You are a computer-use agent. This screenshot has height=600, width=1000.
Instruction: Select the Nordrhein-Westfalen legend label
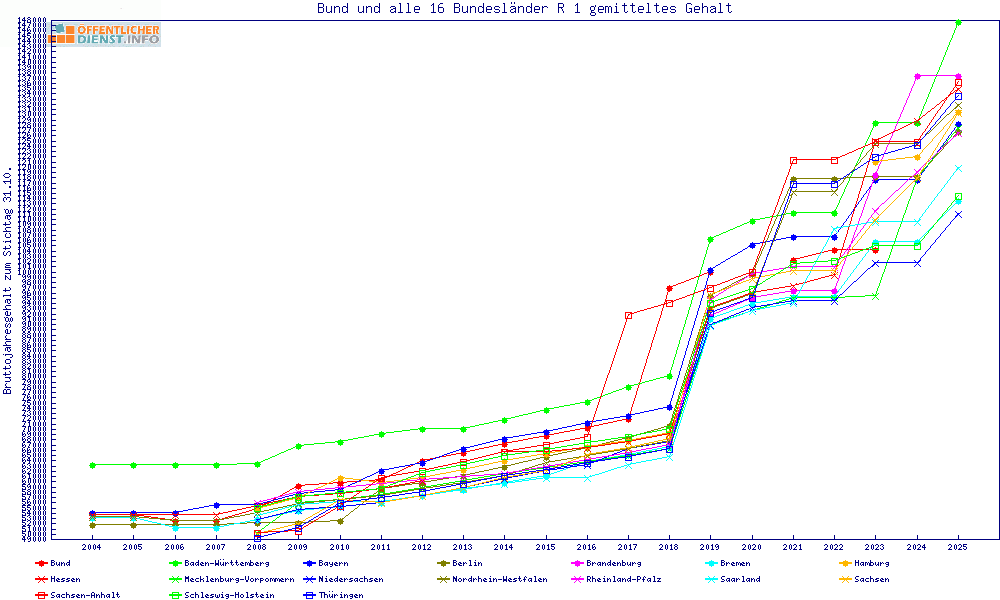click(x=506, y=579)
